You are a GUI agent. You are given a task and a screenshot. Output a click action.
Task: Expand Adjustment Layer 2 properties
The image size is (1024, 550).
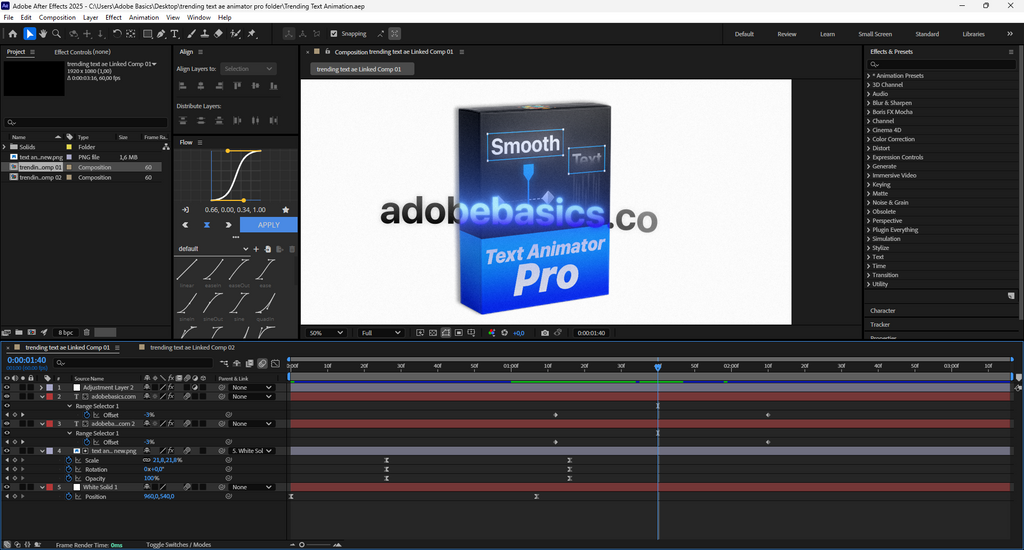(x=41, y=387)
